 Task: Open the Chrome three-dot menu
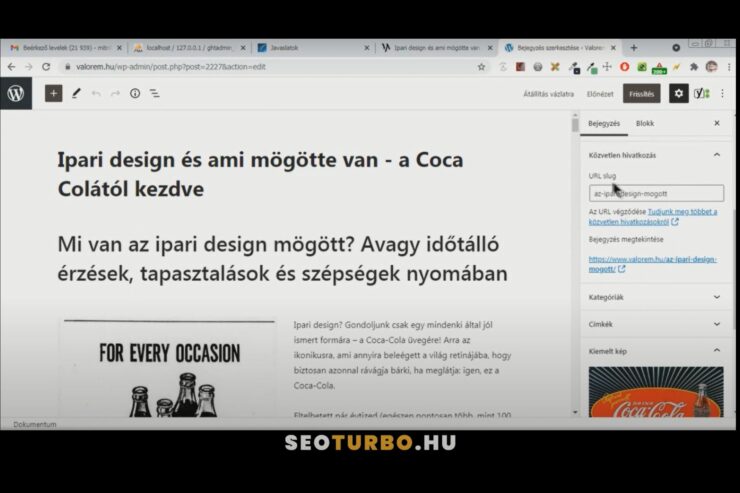tap(730, 67)
